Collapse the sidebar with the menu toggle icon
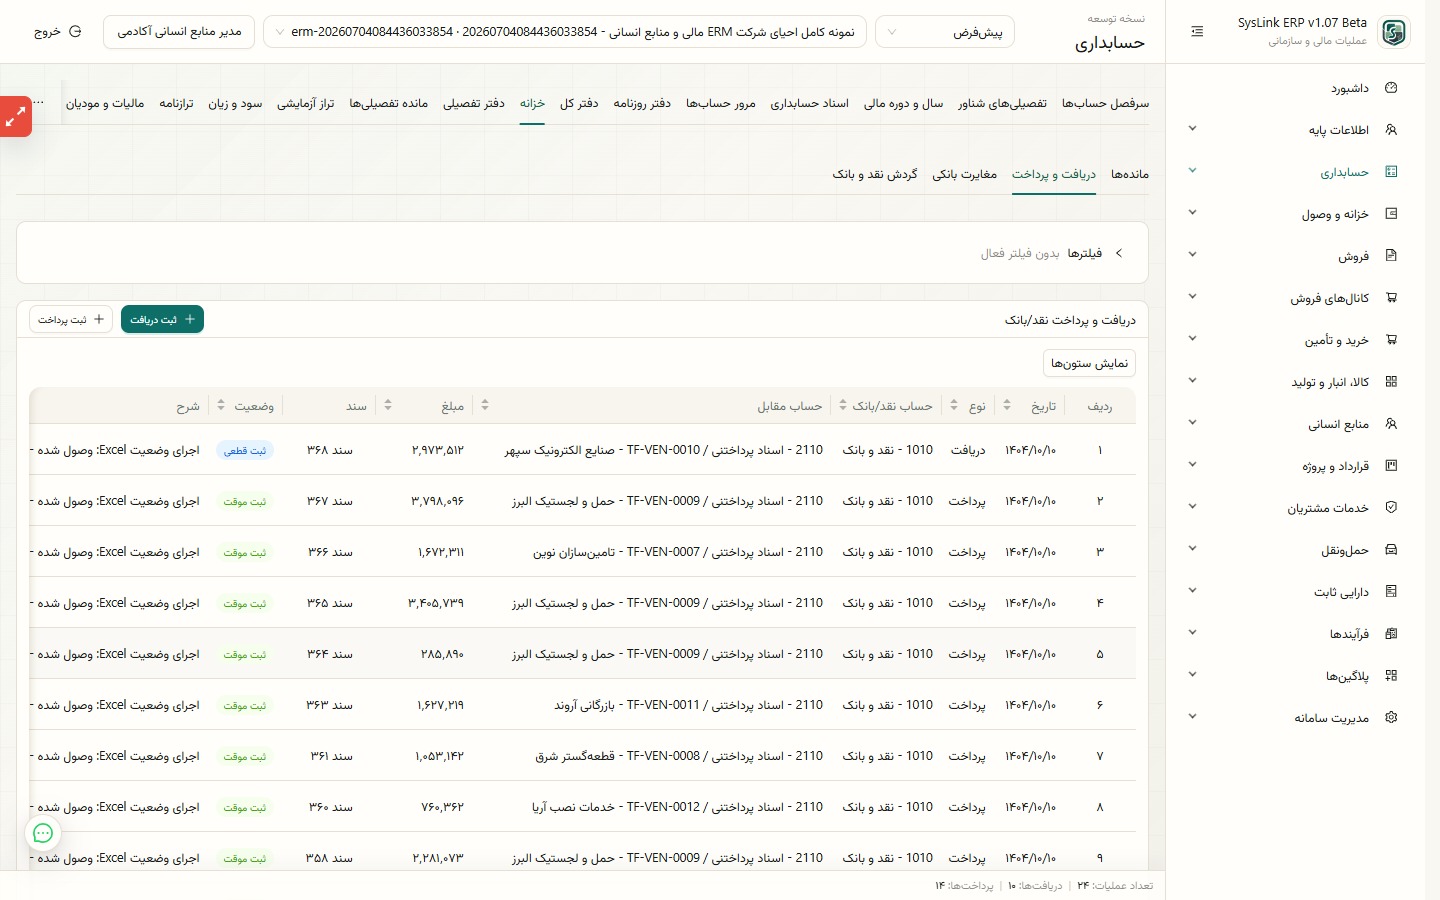1440x900 pixels. [1197, 32]
